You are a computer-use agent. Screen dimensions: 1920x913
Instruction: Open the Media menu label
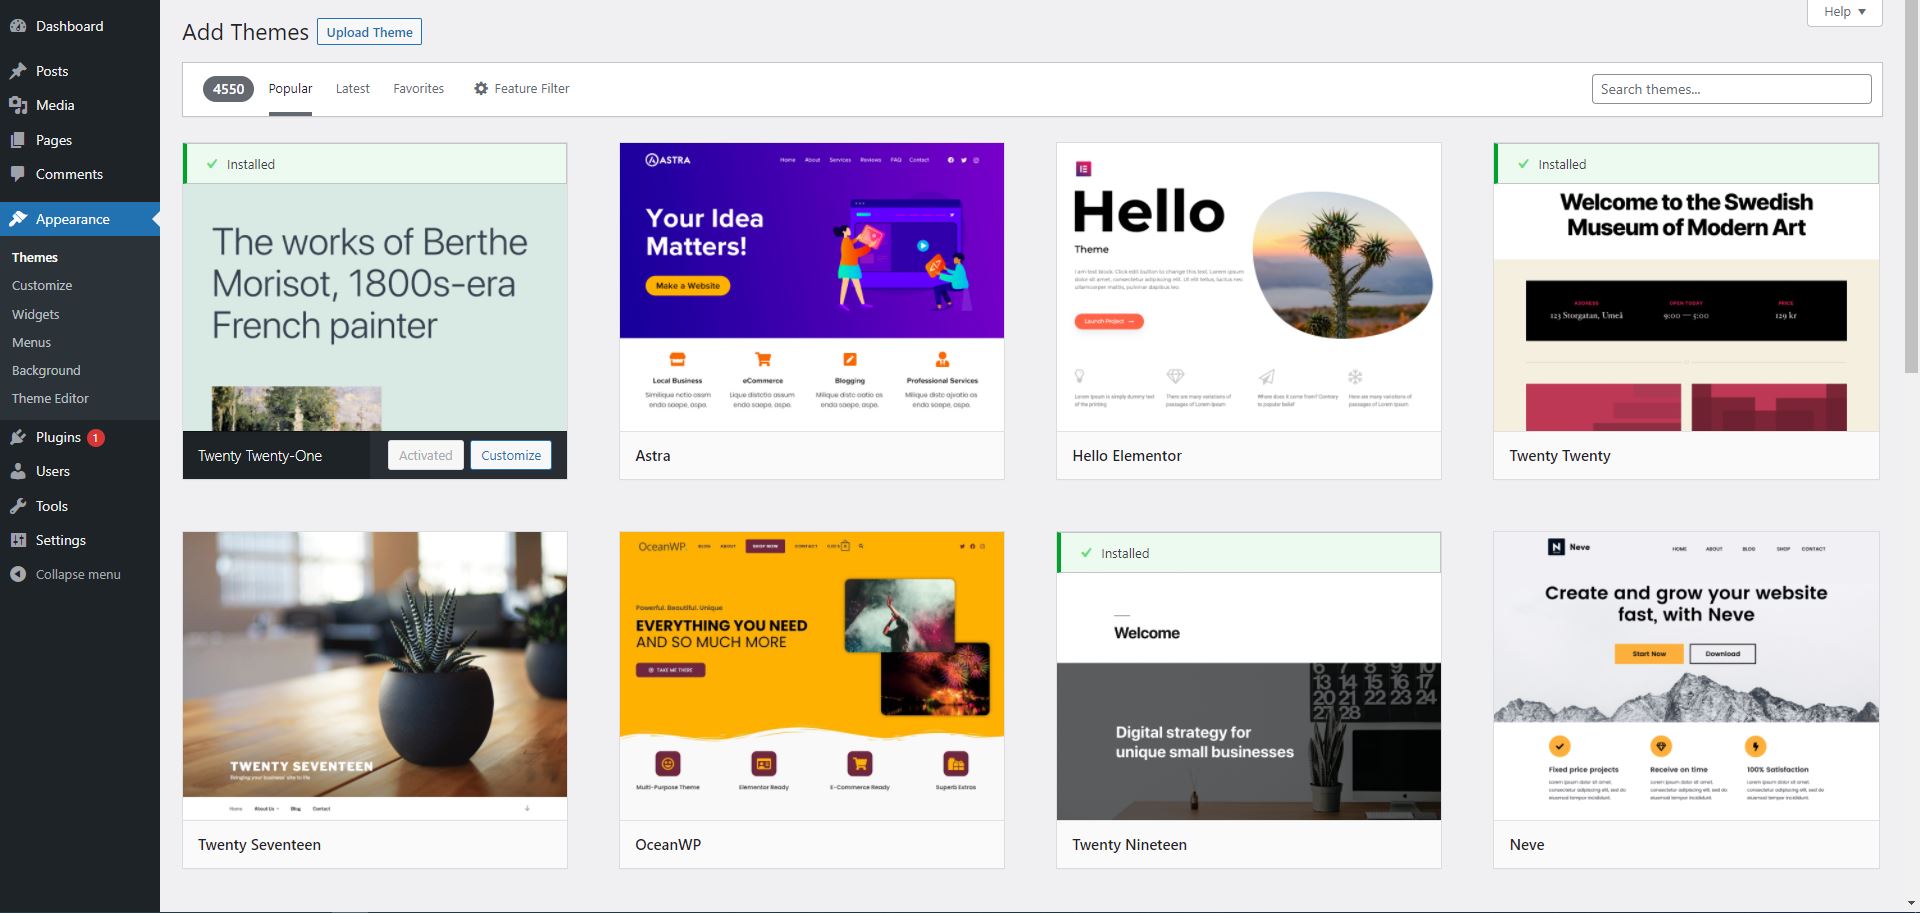click(55, 105)
